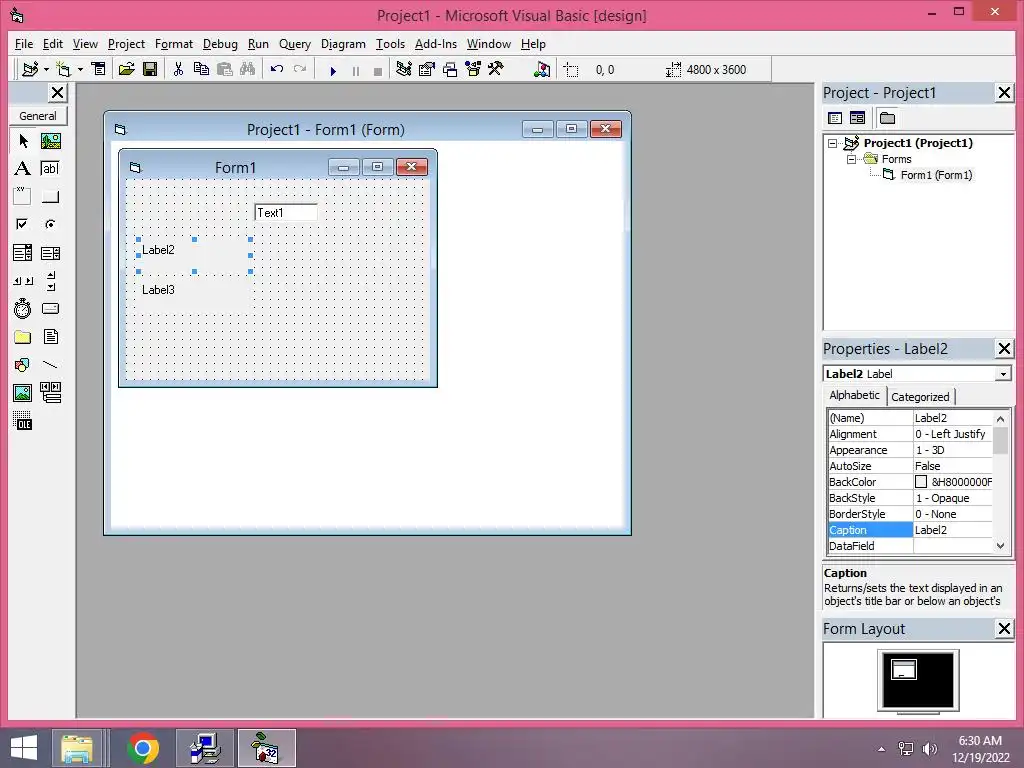The width and height of the screenshot is (1024, 768).
Task: Save the project with the floppy disk icon
Action: pyautogui.click(x=150, y=69)
